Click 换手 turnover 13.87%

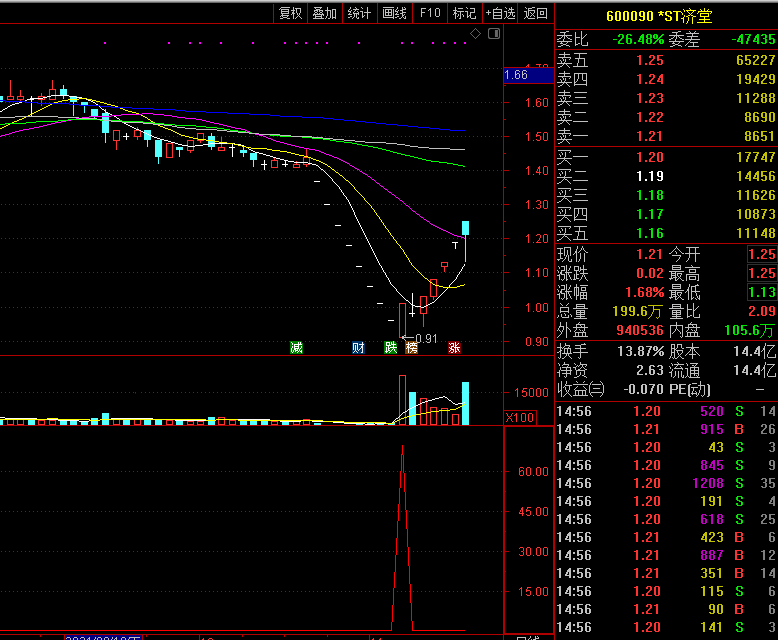pyautogui.click(x=641, y=352)
